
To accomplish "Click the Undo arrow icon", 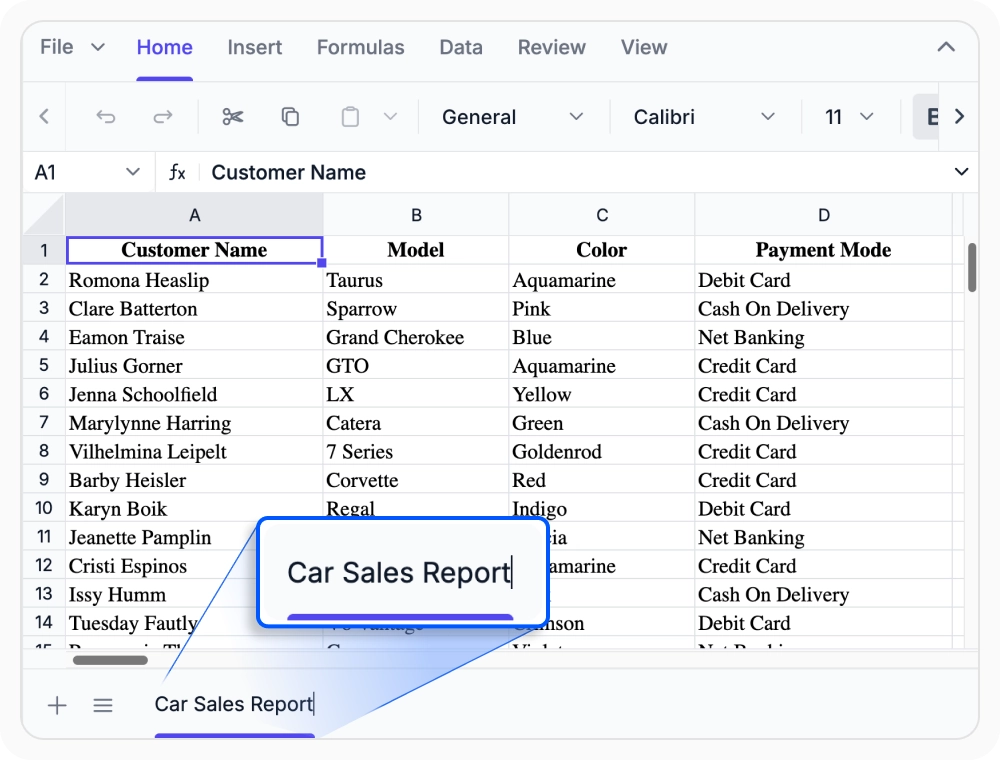I will coord(106,117).
